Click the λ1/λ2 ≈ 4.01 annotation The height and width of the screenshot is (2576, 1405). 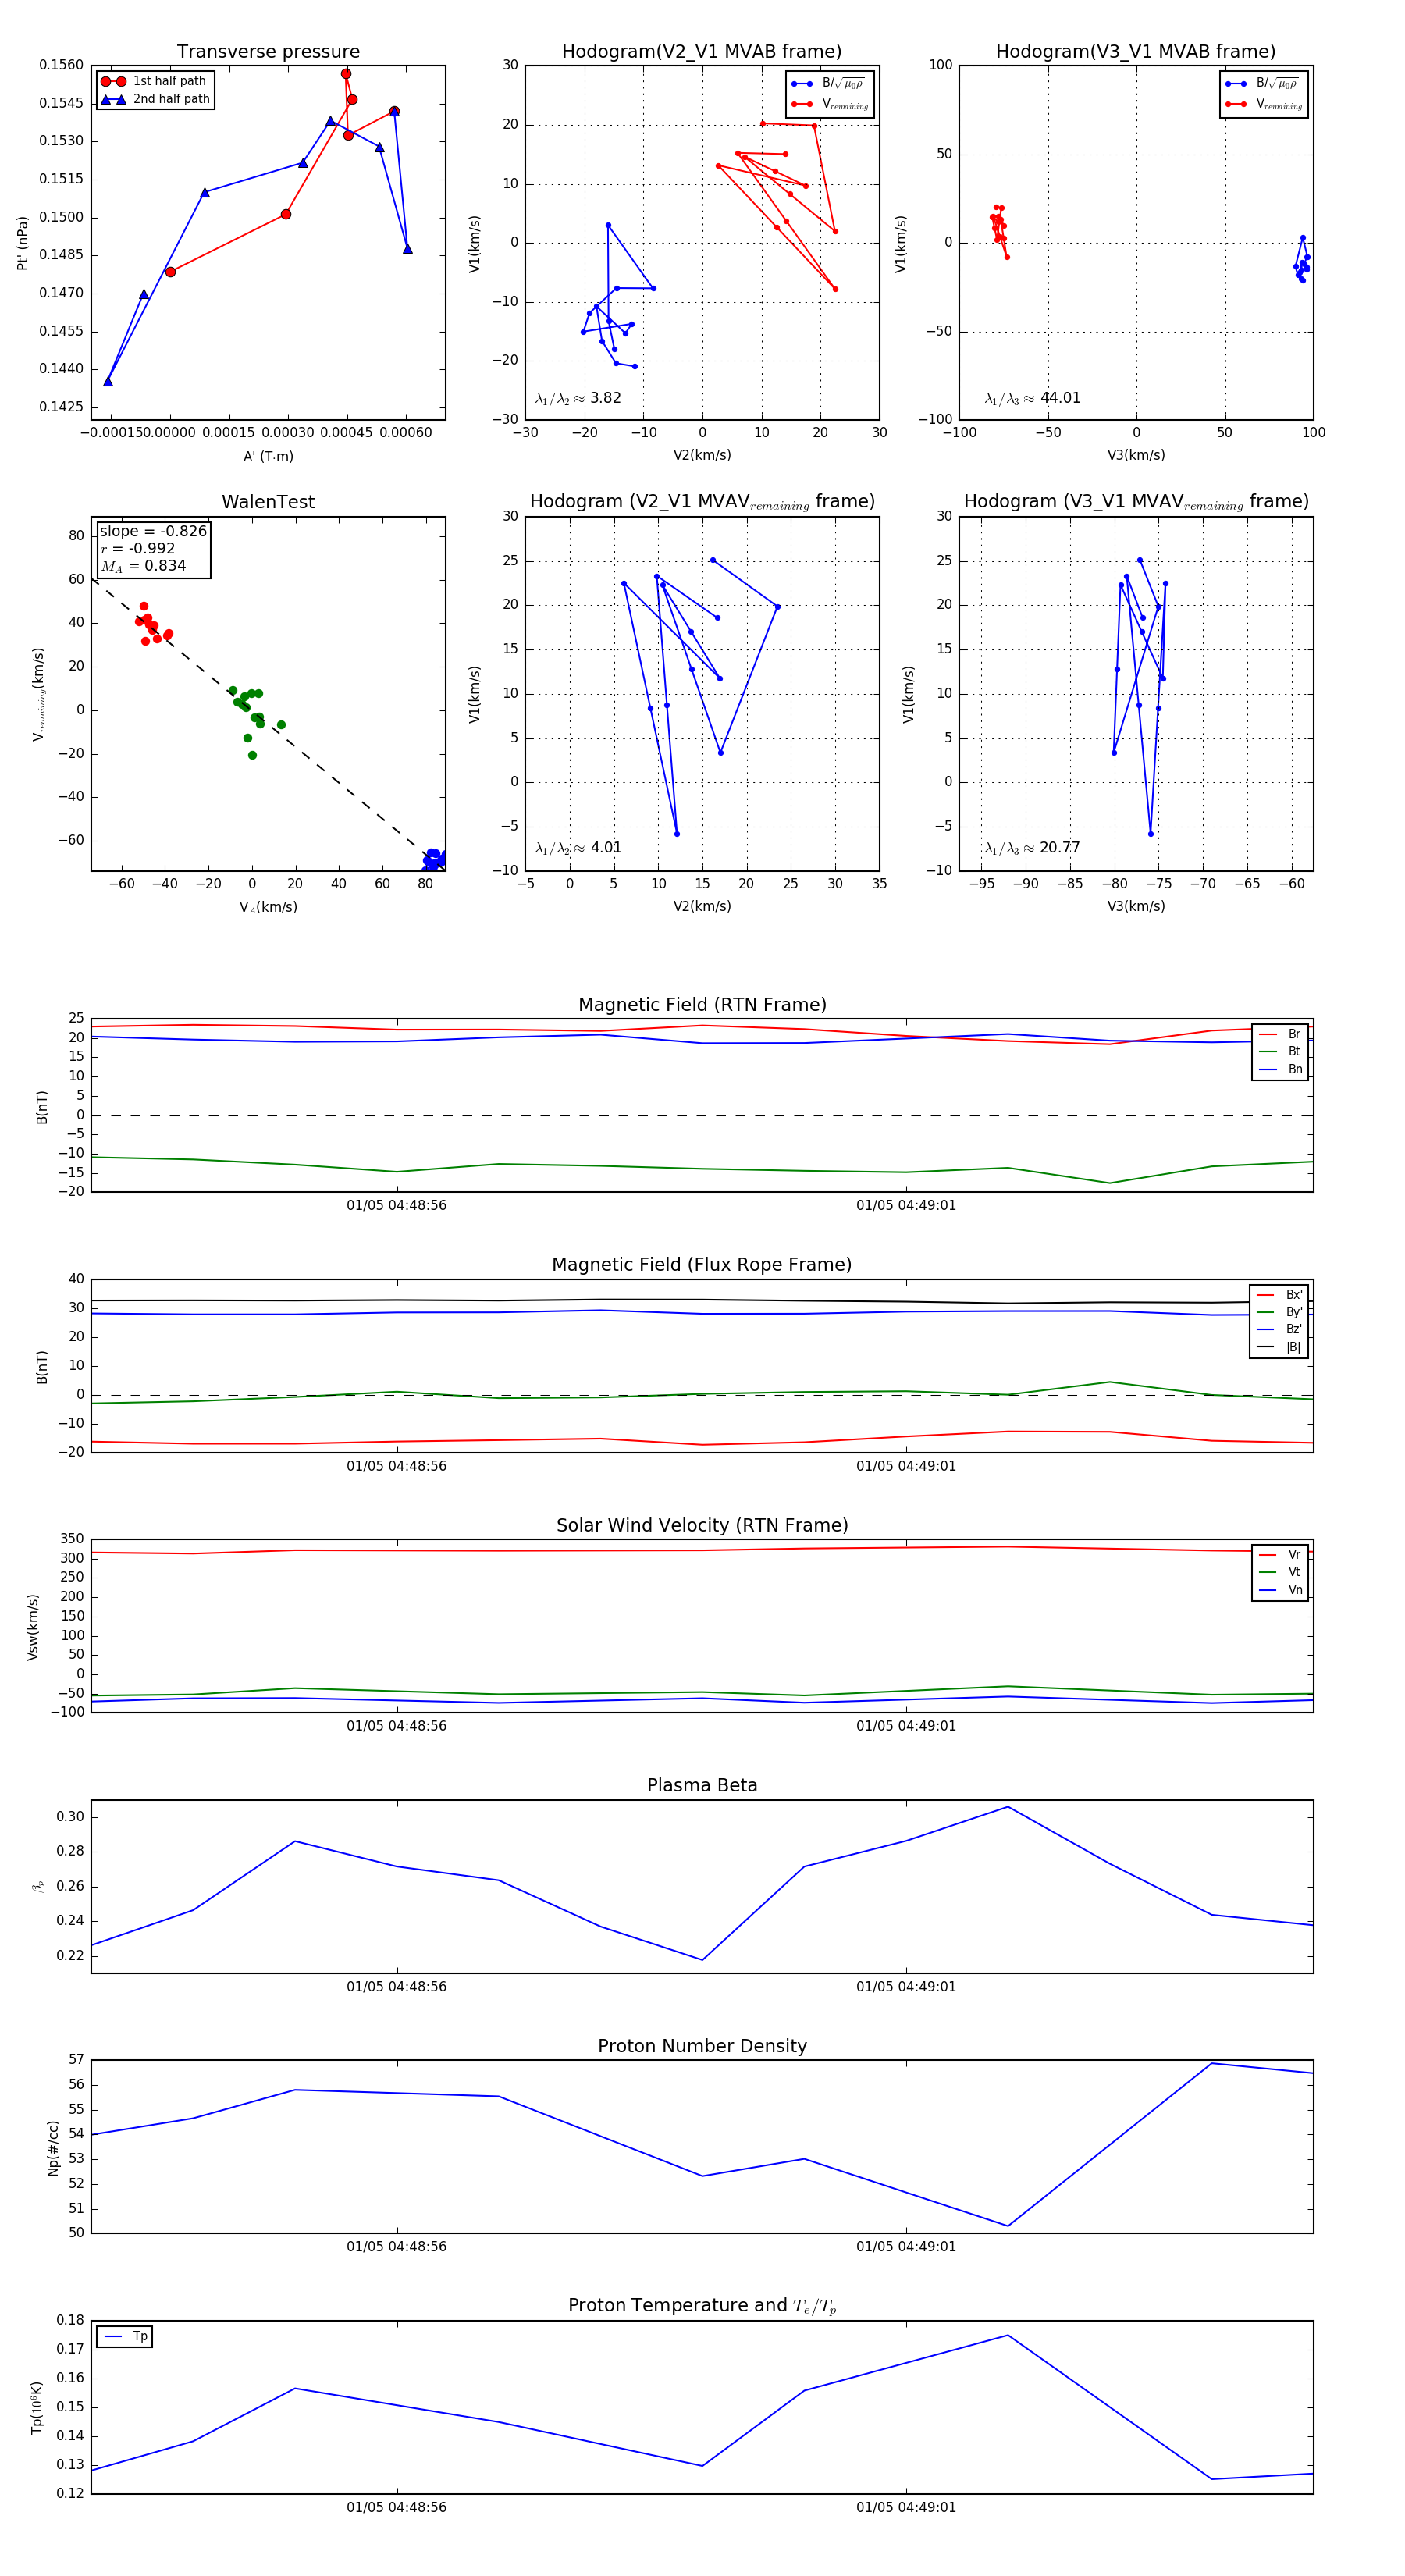pos(578,848)
